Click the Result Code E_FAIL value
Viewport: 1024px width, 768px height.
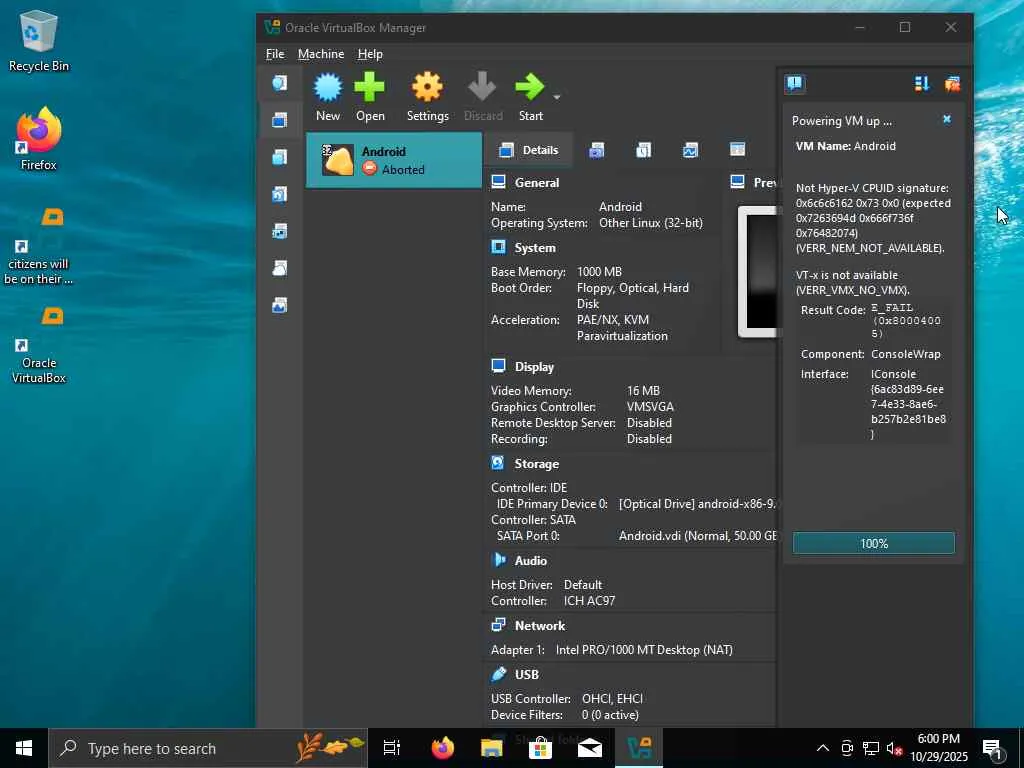[905, 321]
